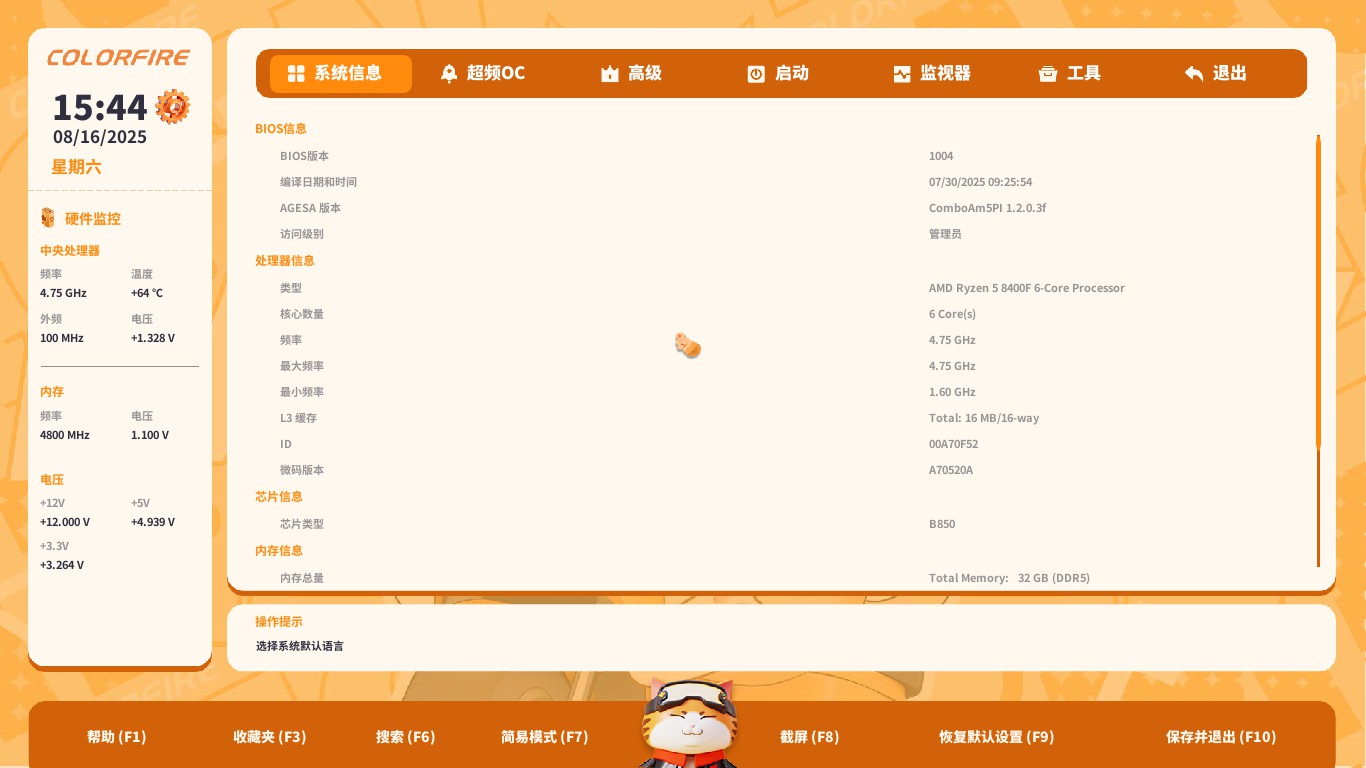Screen dimensions: 1366x768
Task: Open the 监视器 tab
Action: click(x=932, y=74)
